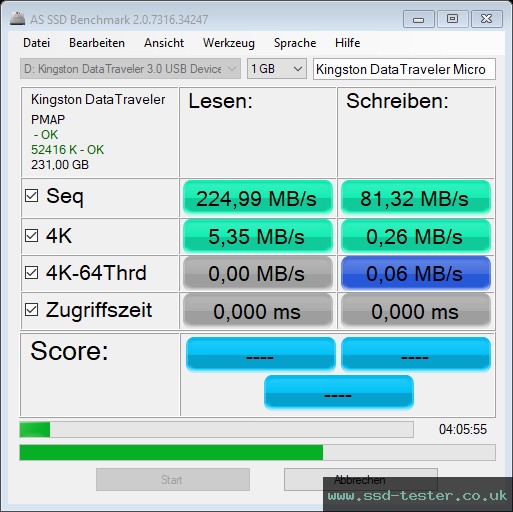Click the Abbrechen button

[x=360, y=479]
